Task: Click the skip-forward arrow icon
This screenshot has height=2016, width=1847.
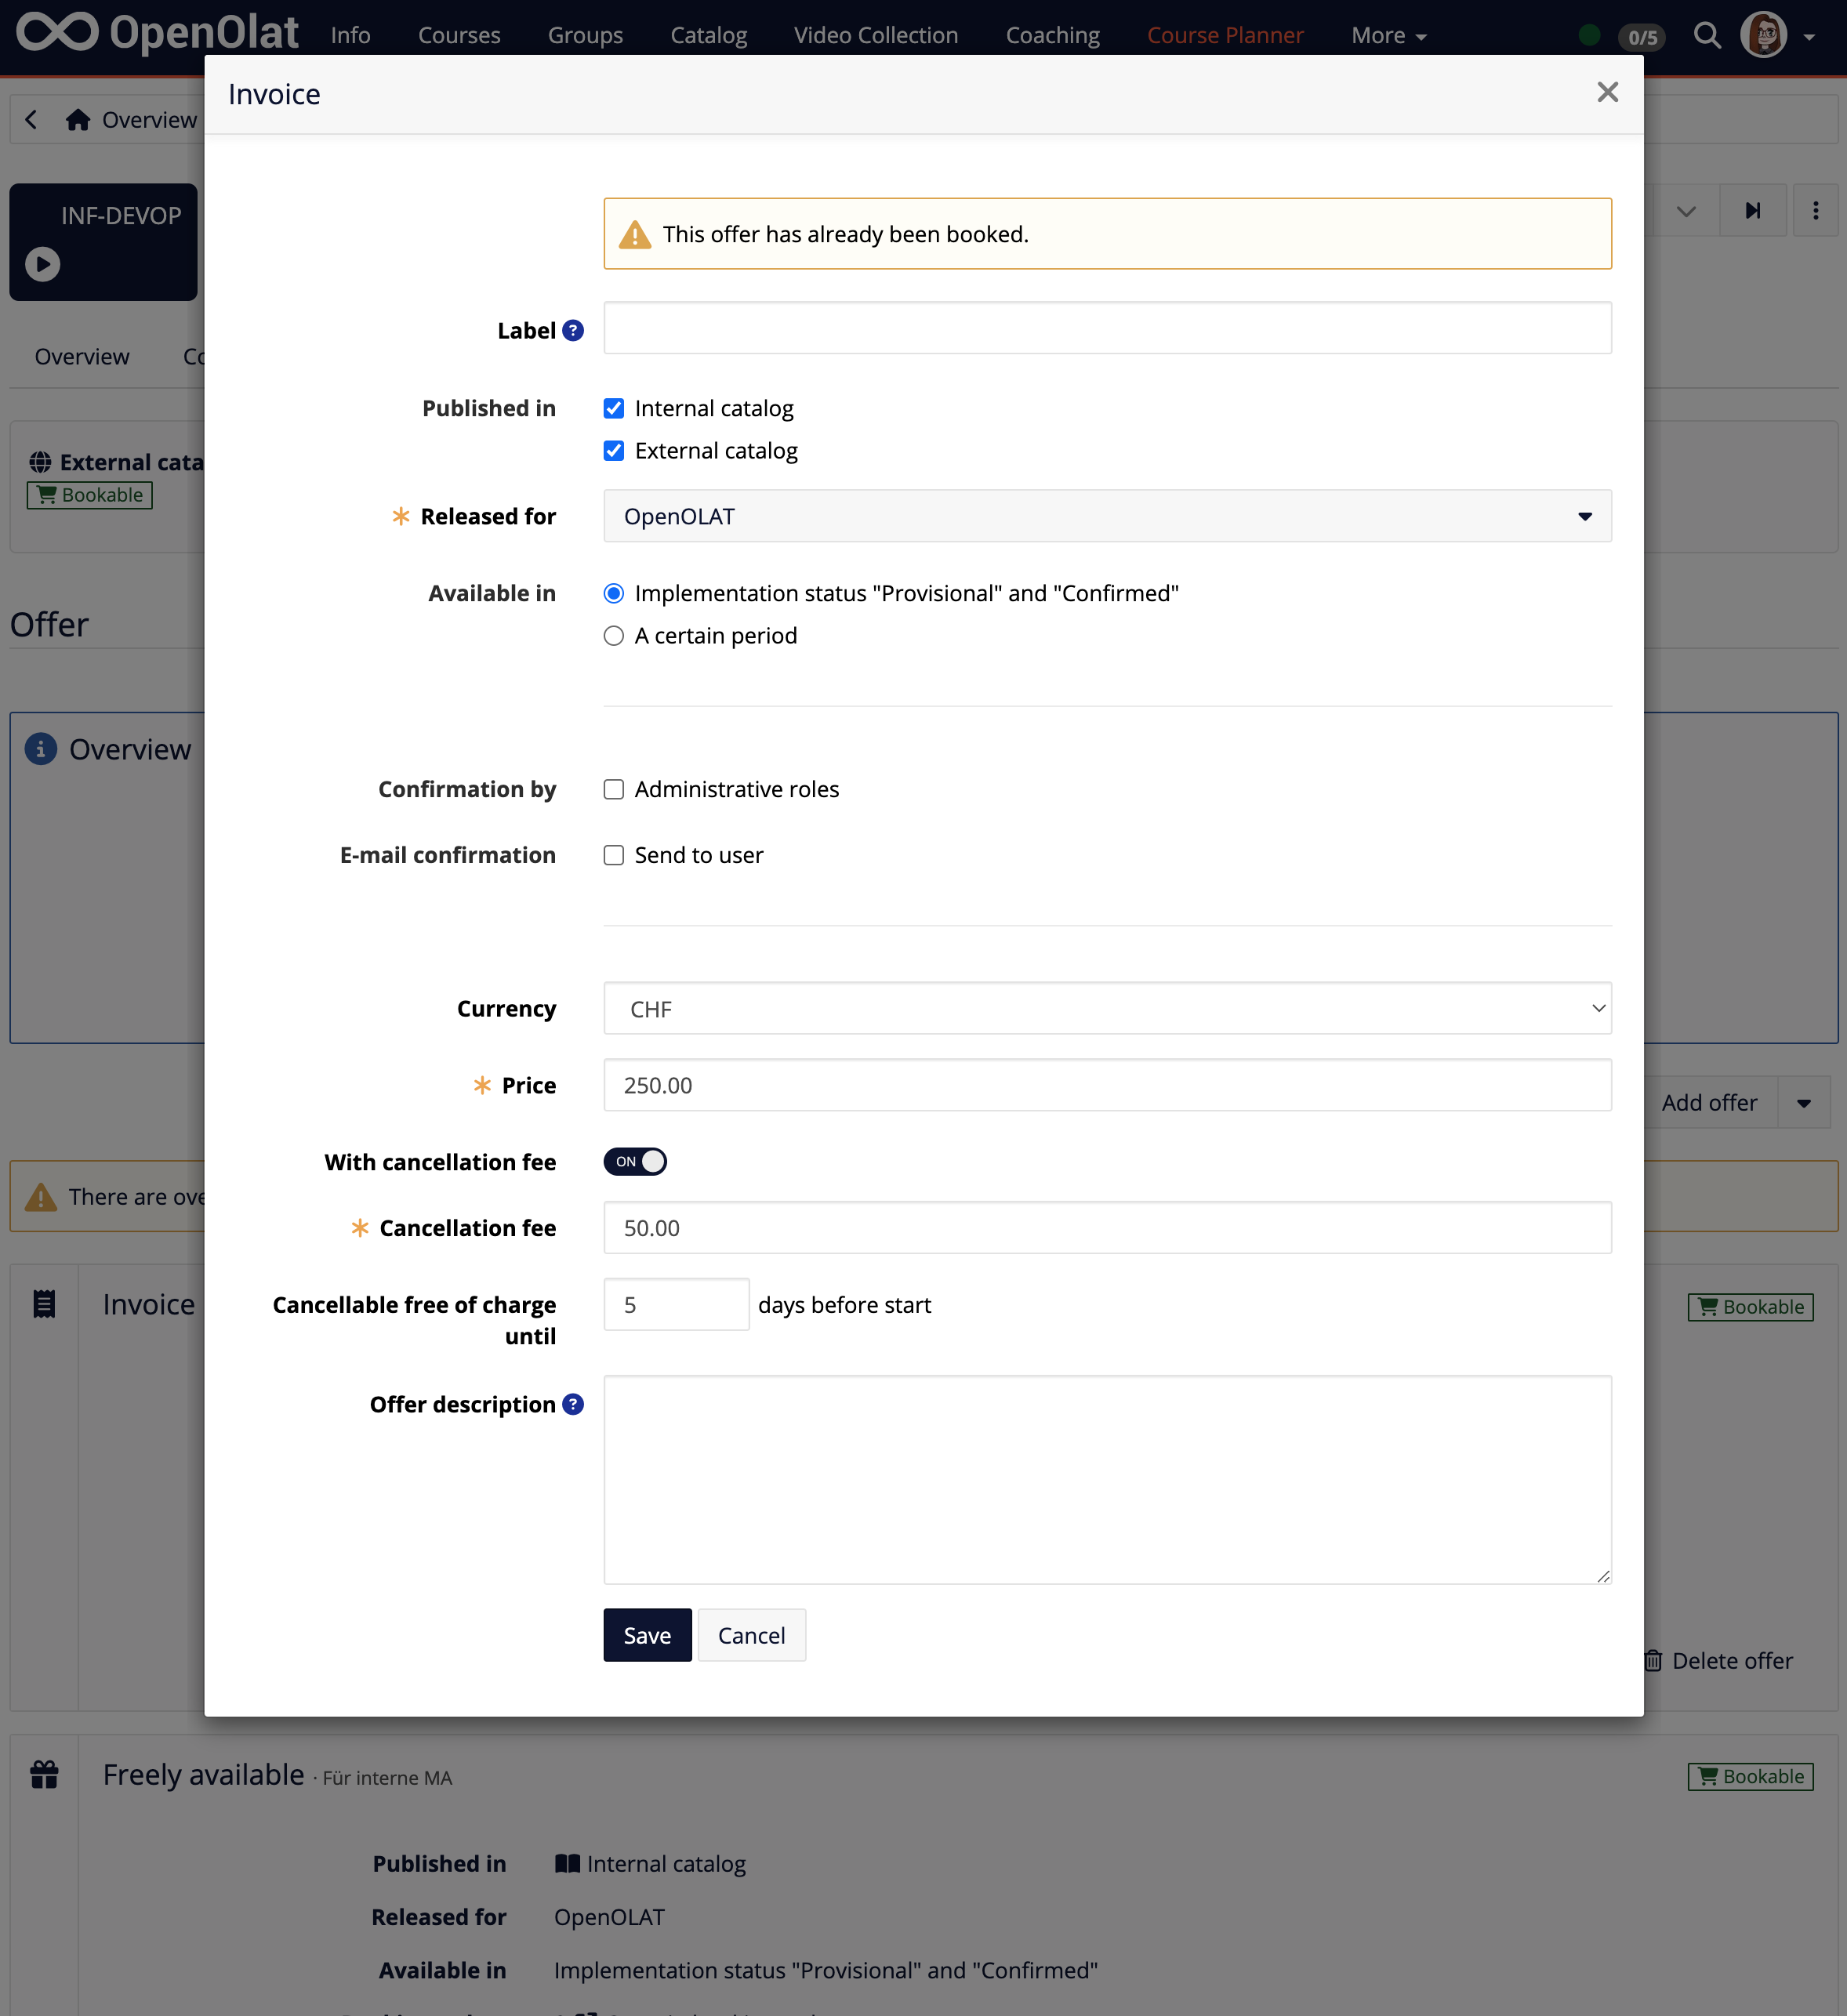Action: point(1752,210)
